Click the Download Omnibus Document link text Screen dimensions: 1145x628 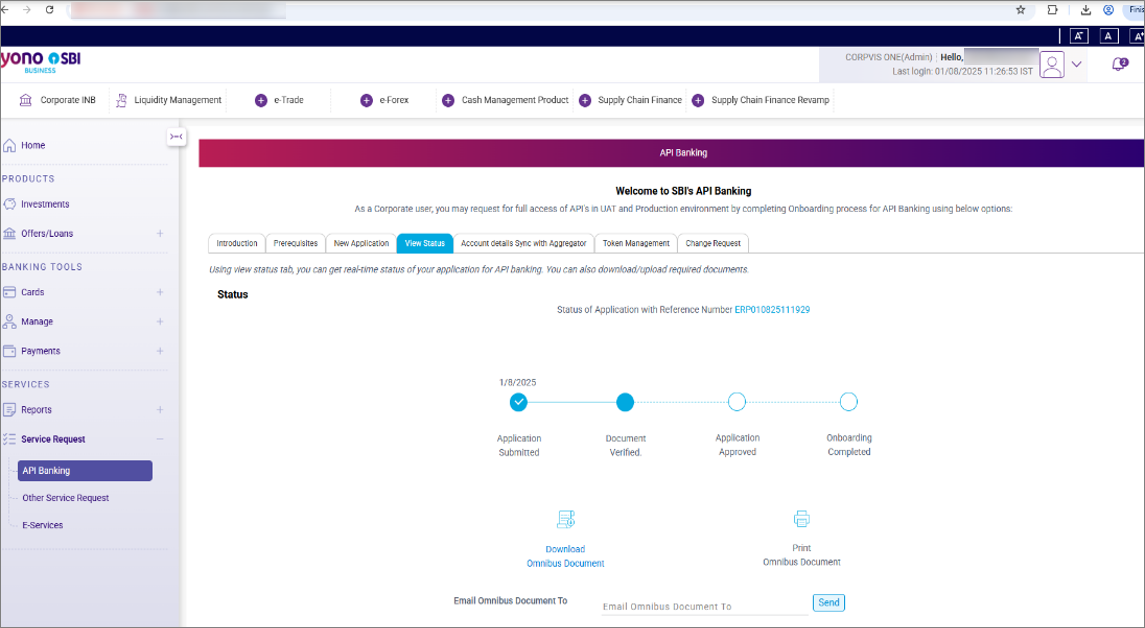566,556
